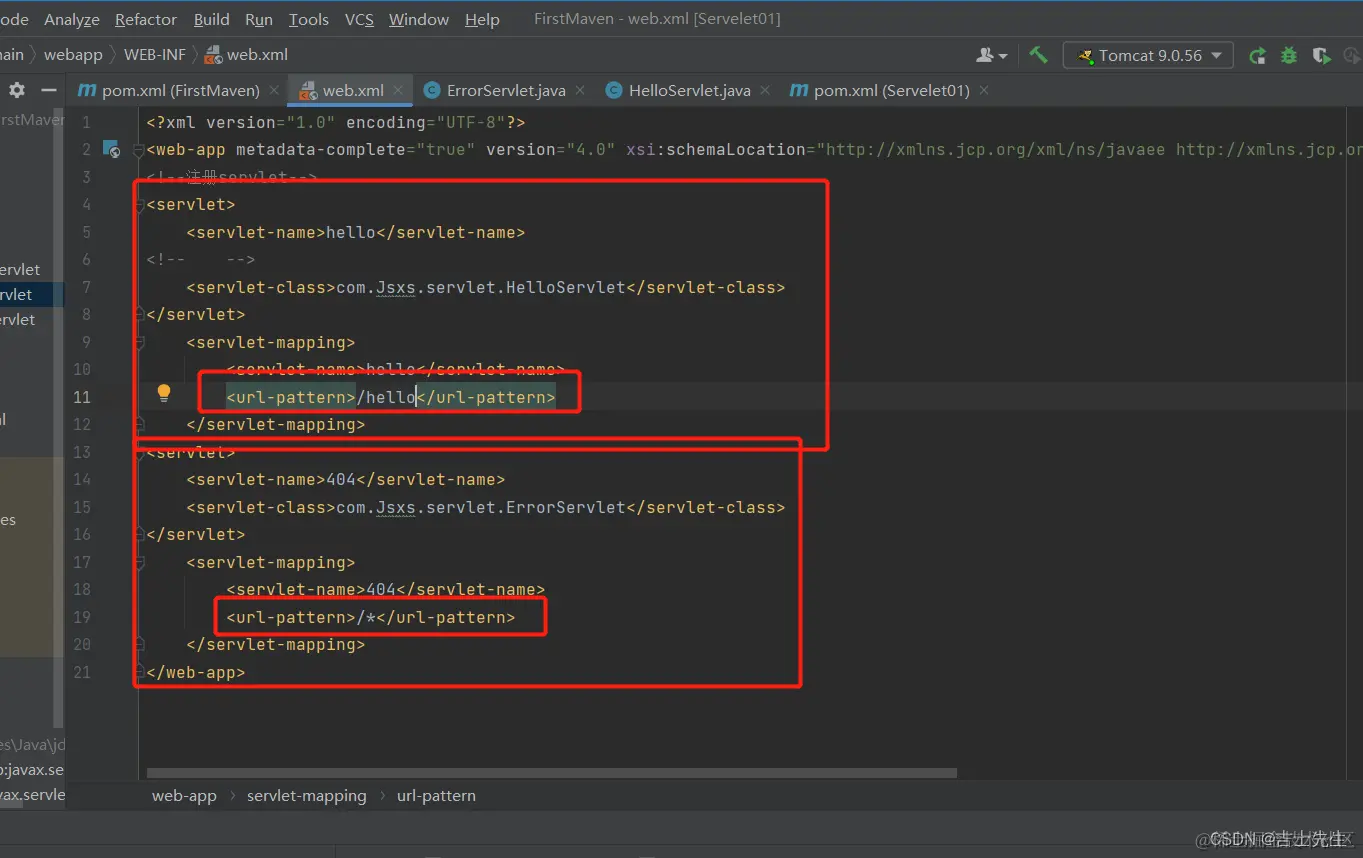This screenshot has width=1363, height=858.
Task: Collapse the web-app element fold on line 2
Action: pyautogui.click(x=140, y=150)
